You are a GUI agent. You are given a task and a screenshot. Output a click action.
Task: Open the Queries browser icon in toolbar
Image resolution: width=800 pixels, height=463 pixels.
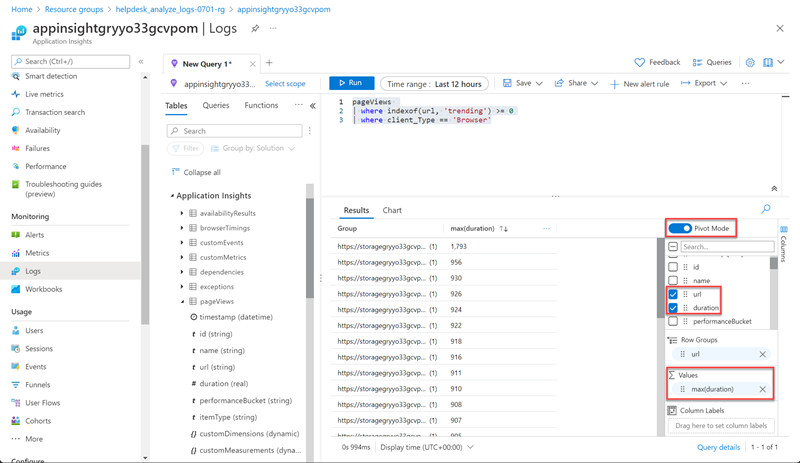click(x=697, y=62)
